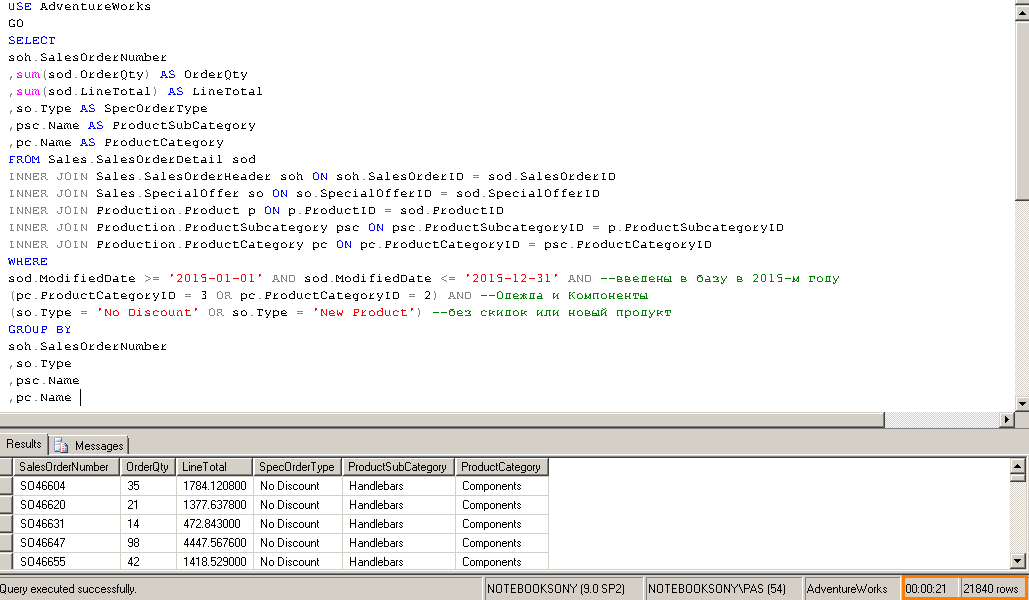Screen dimensions: 1029x600
Task: Select row header for SO46604
Action: coord(7,486)
